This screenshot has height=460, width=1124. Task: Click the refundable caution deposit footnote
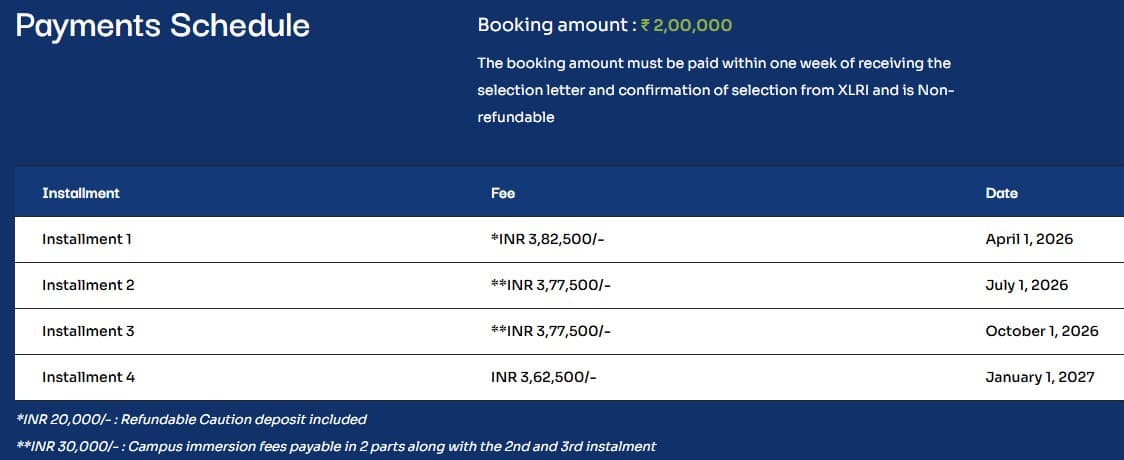192,419
